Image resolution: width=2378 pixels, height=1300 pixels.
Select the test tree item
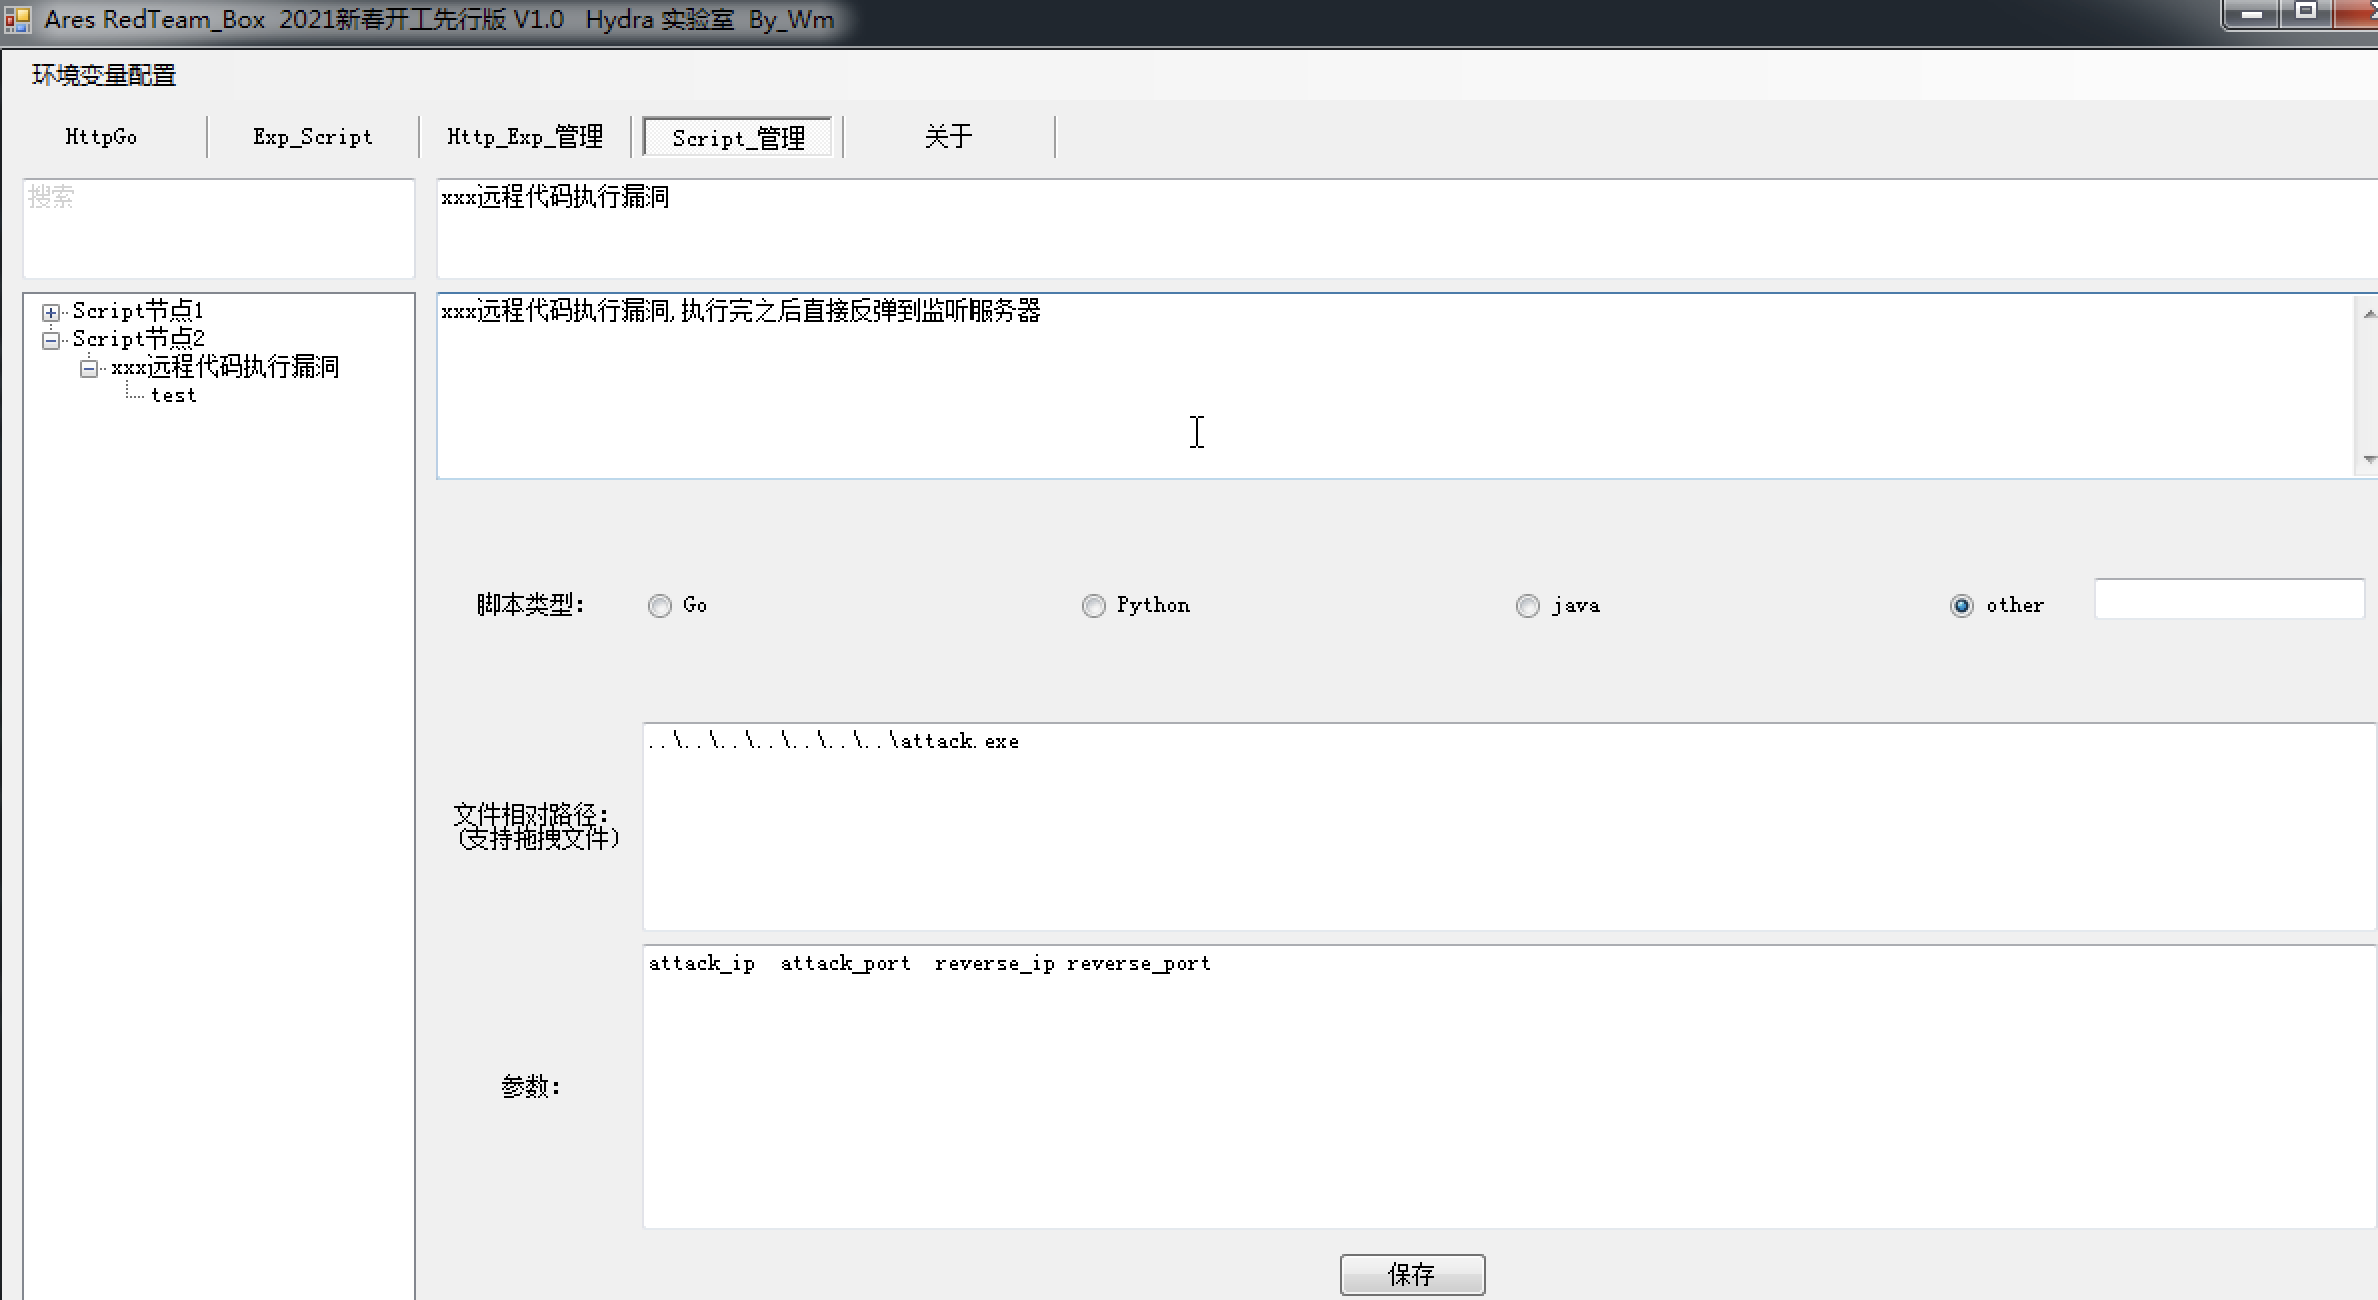pos(173,396)
